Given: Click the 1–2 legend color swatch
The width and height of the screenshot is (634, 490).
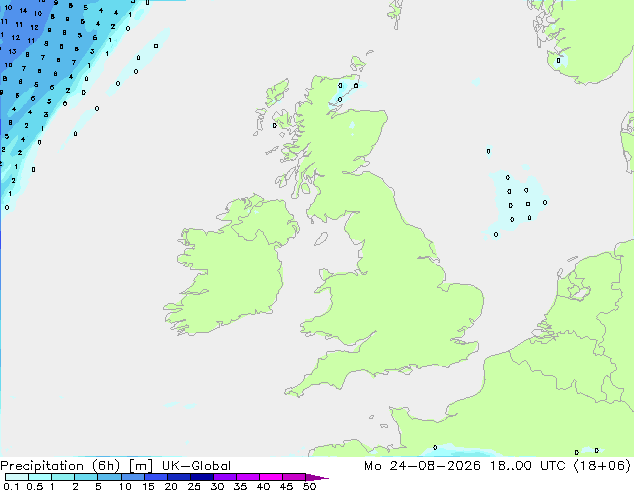Looking at the screenshot, I should pyautogui.click(x=63, y=477).
